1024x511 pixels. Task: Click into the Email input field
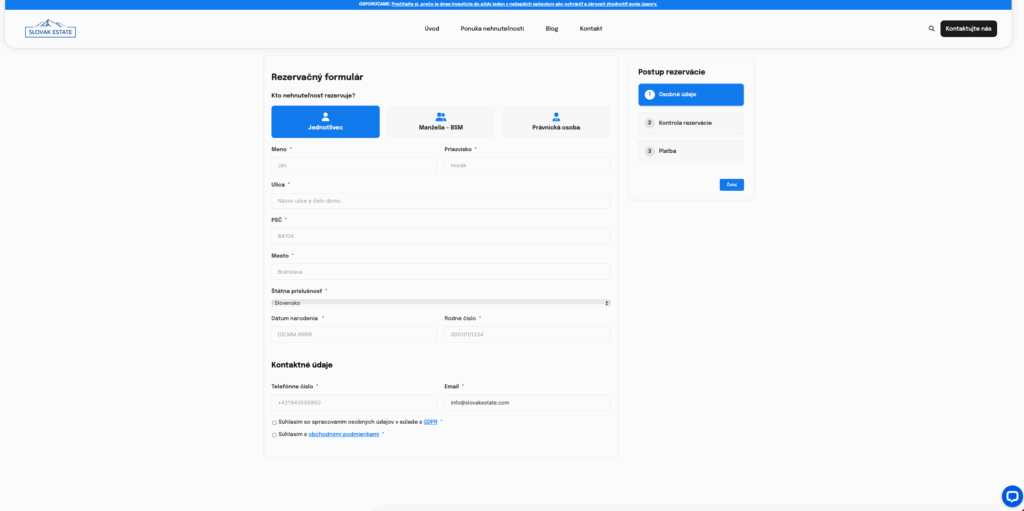527,402
